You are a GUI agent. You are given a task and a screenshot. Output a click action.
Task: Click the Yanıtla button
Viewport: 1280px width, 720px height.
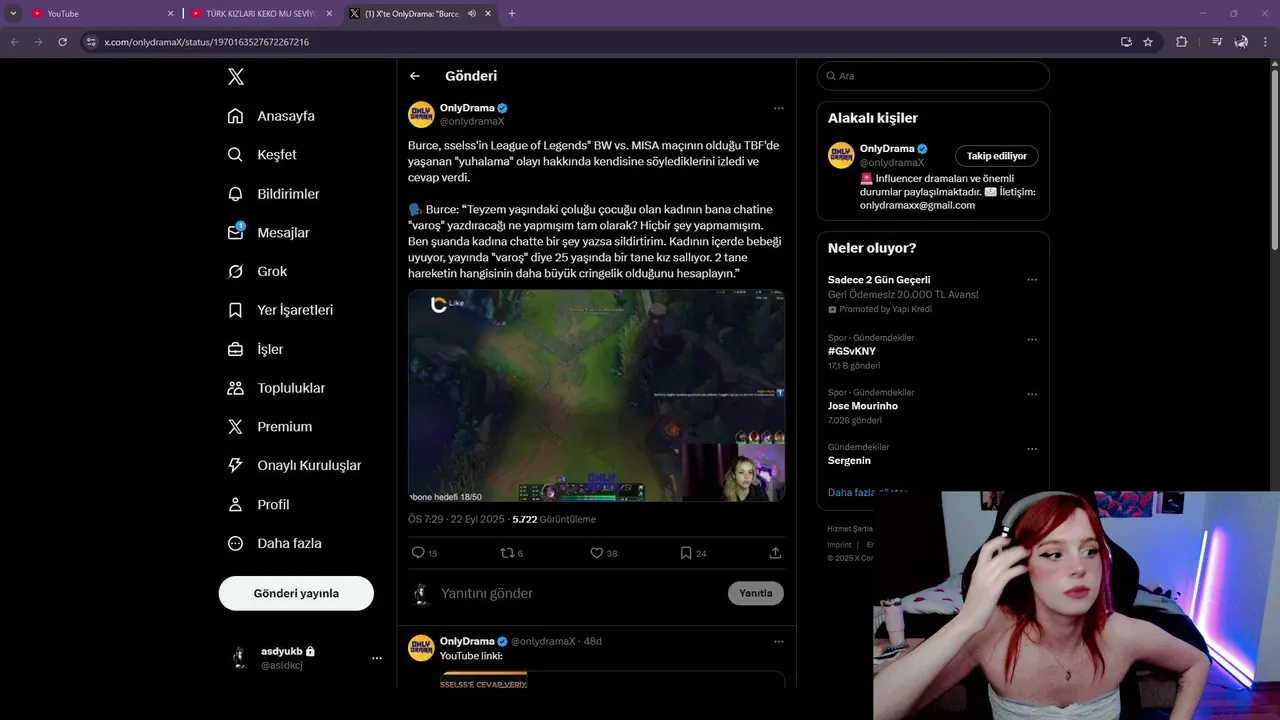[x=756, y=593]
